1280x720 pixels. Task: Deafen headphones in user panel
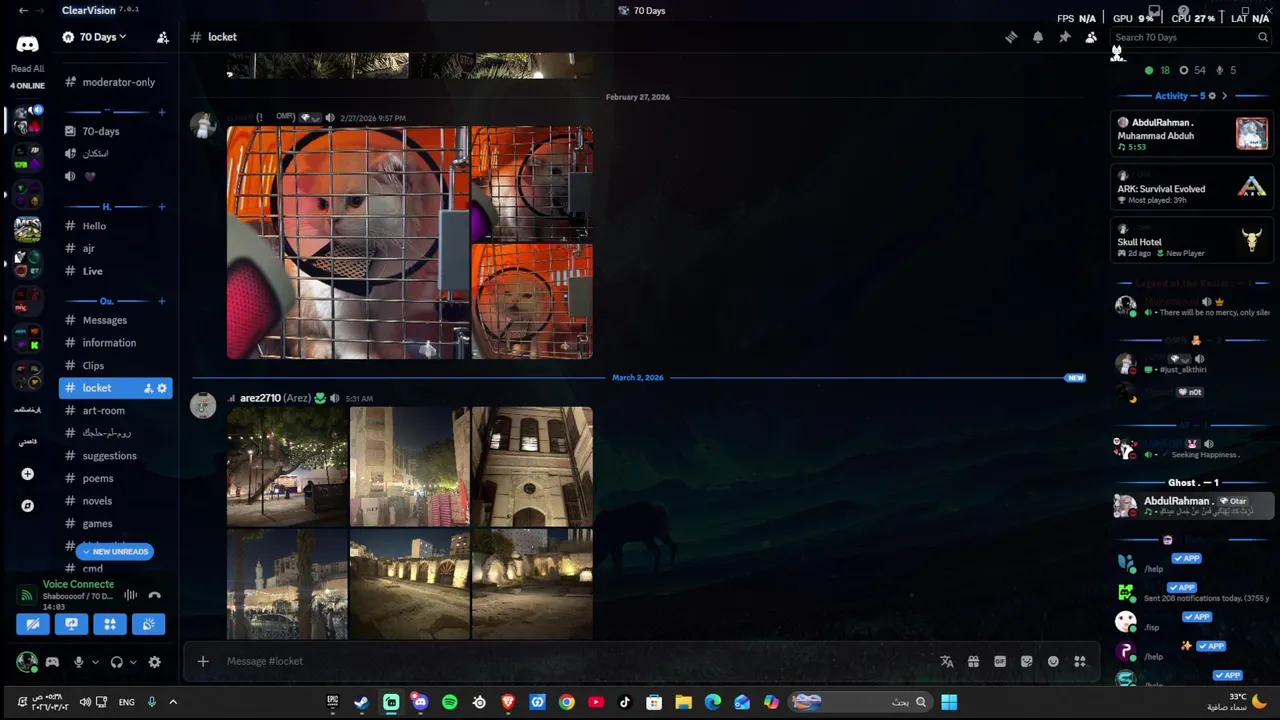[117, 662]
